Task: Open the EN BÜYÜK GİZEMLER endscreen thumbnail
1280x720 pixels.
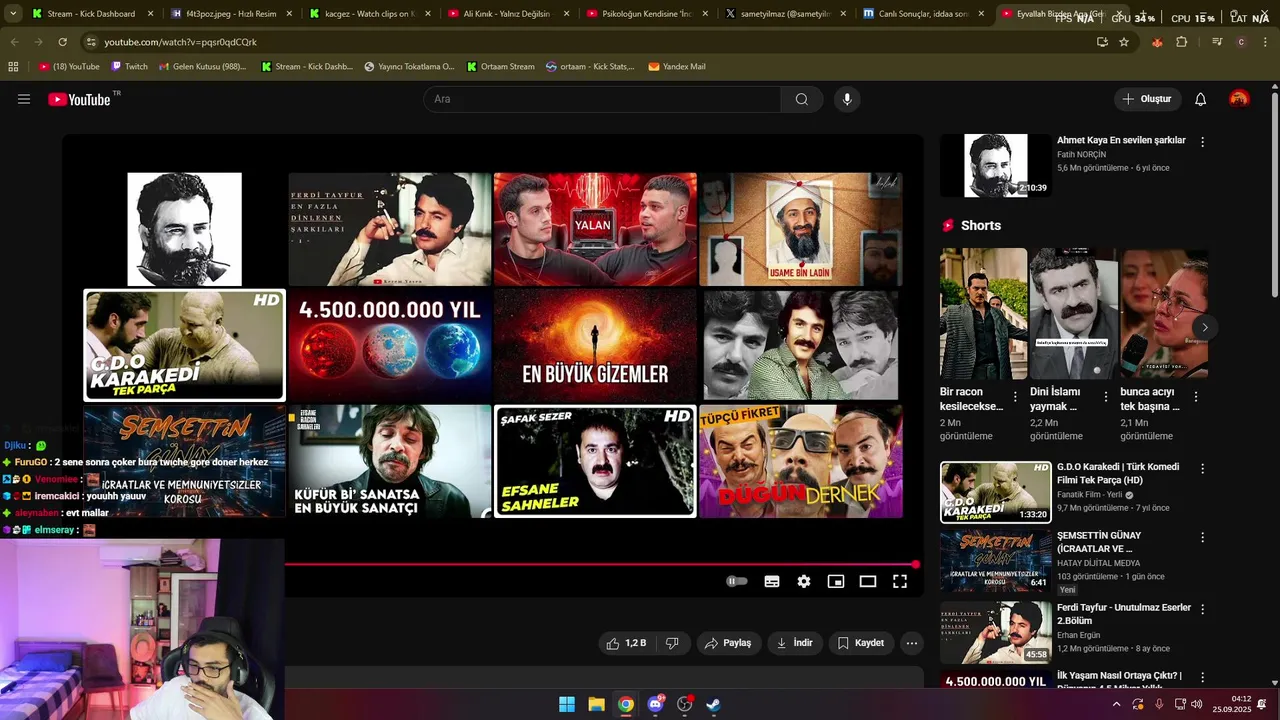Action: click(595, 345)
